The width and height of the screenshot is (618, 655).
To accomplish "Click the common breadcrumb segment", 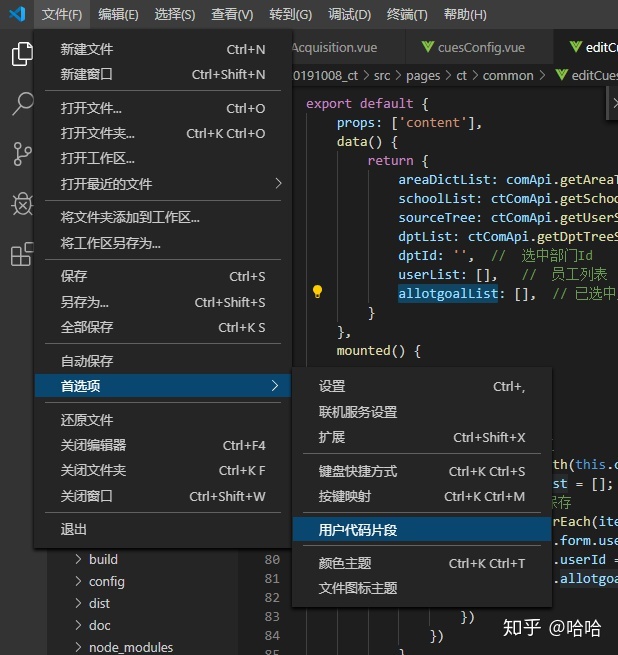I will (508, 76).
